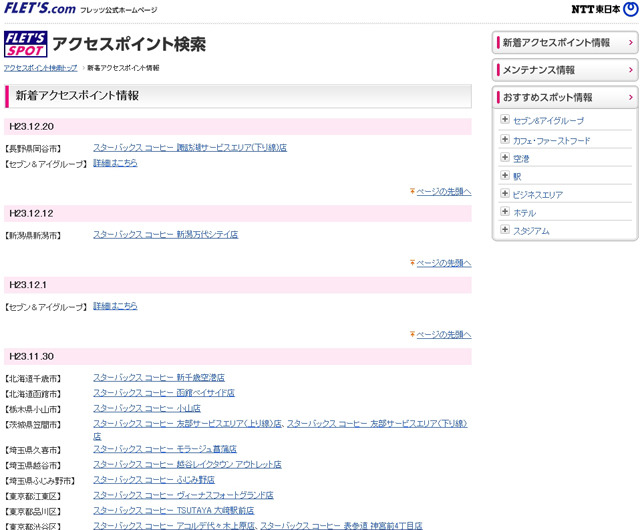Click the 【東京都江東区】 location label

point(33,497)
